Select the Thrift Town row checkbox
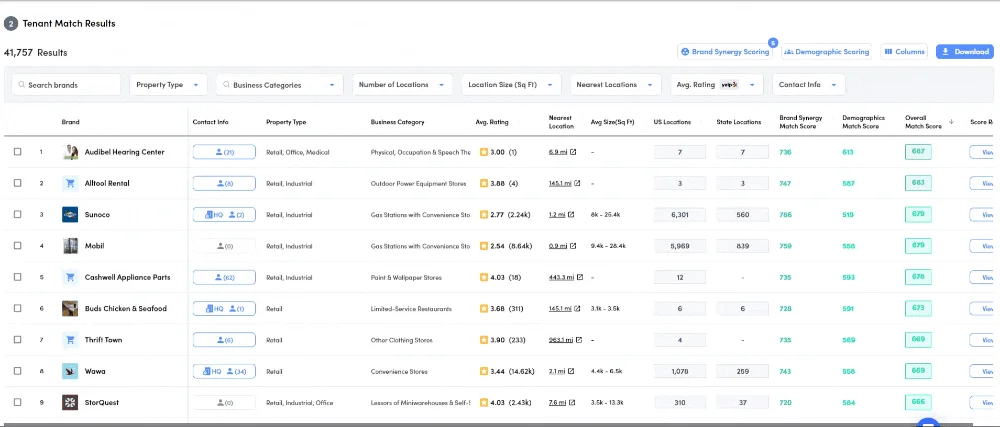The width and height of the screenshot is (1000, 427). (18, 340)
